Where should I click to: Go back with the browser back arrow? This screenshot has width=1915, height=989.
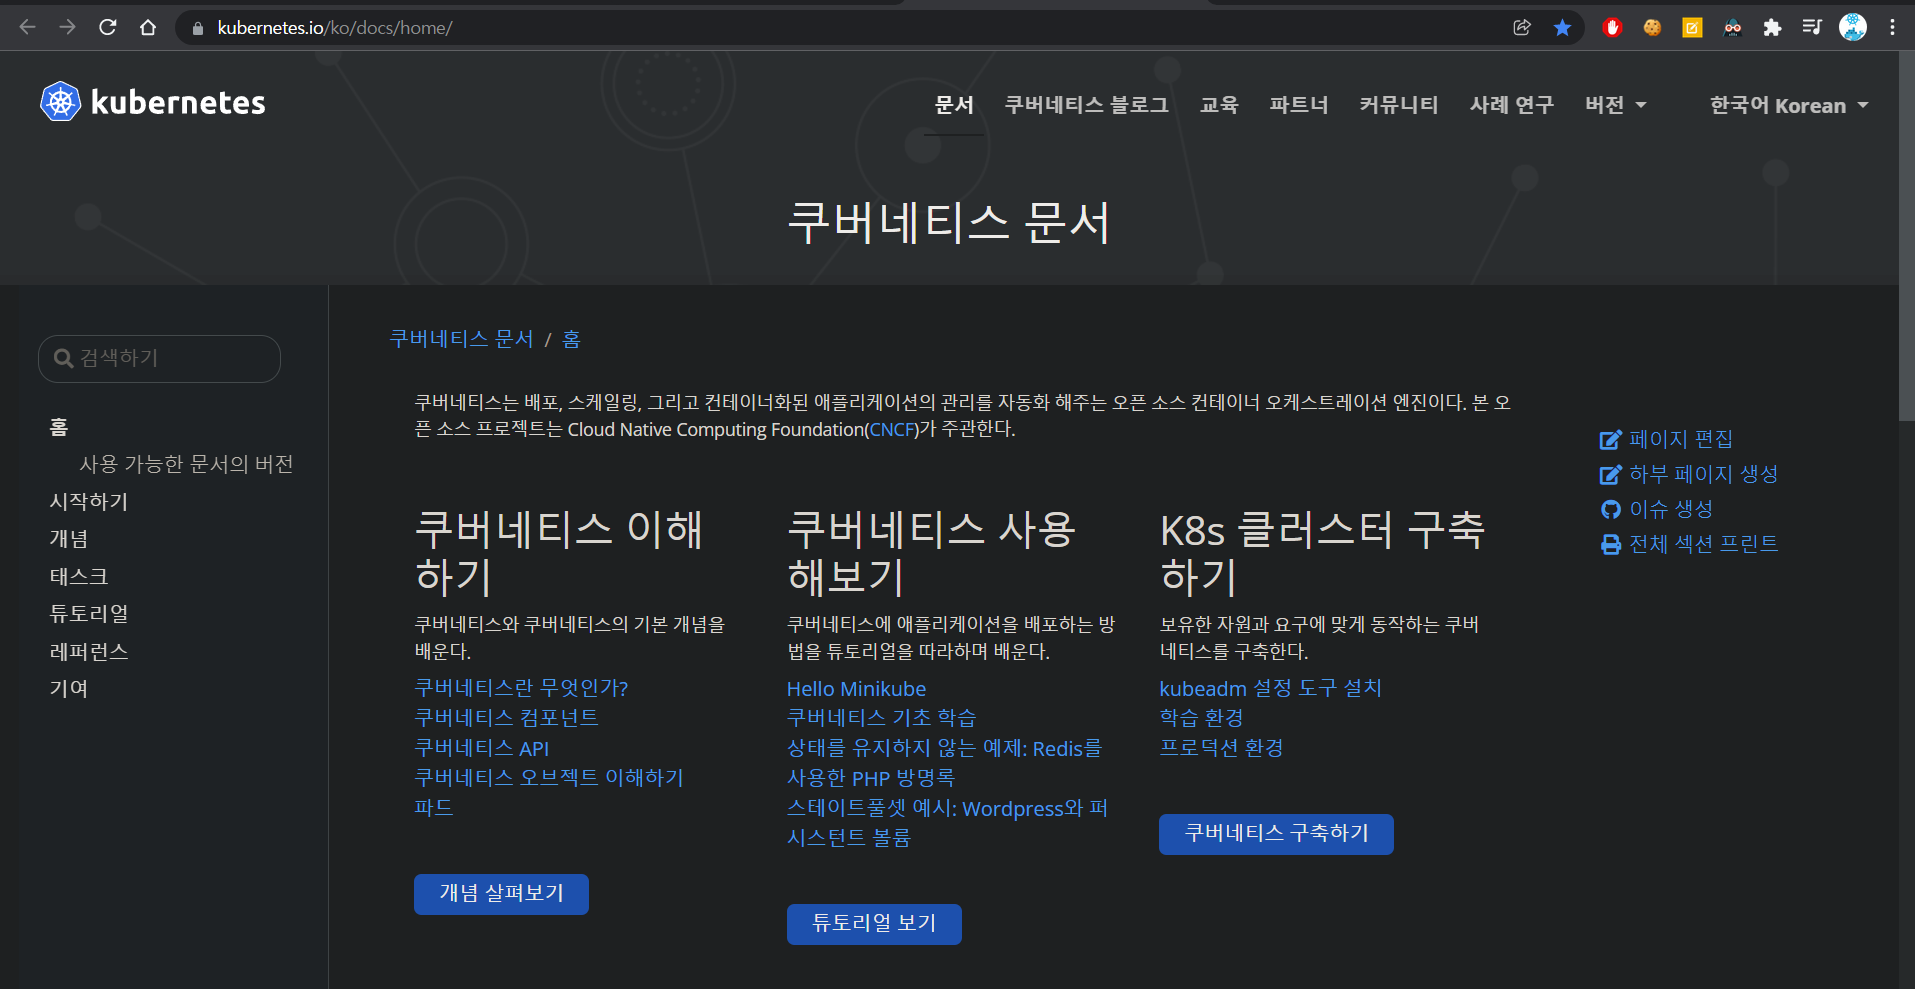click(28, 27)
